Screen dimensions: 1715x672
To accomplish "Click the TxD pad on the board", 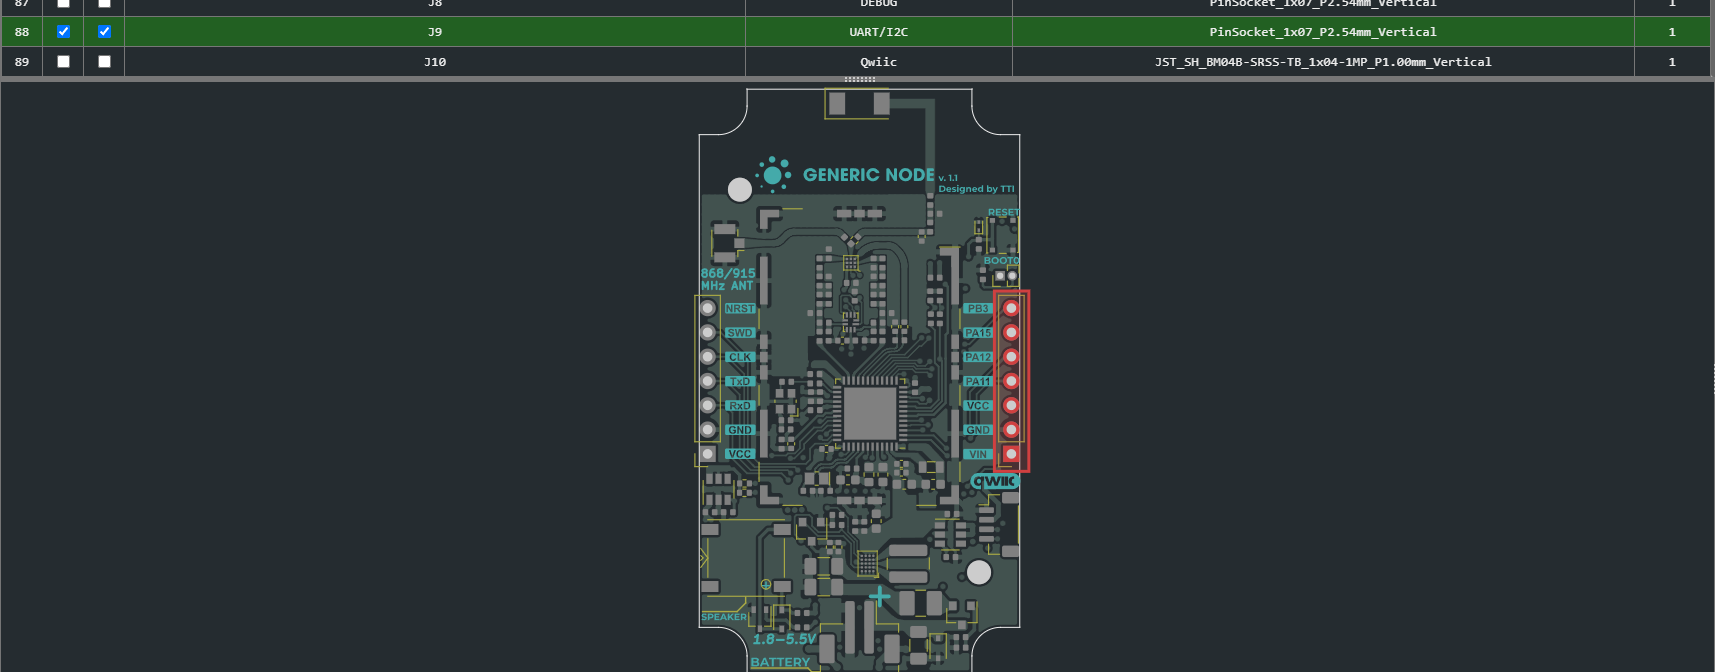I will pyautogui.click(x=708, y=381).
